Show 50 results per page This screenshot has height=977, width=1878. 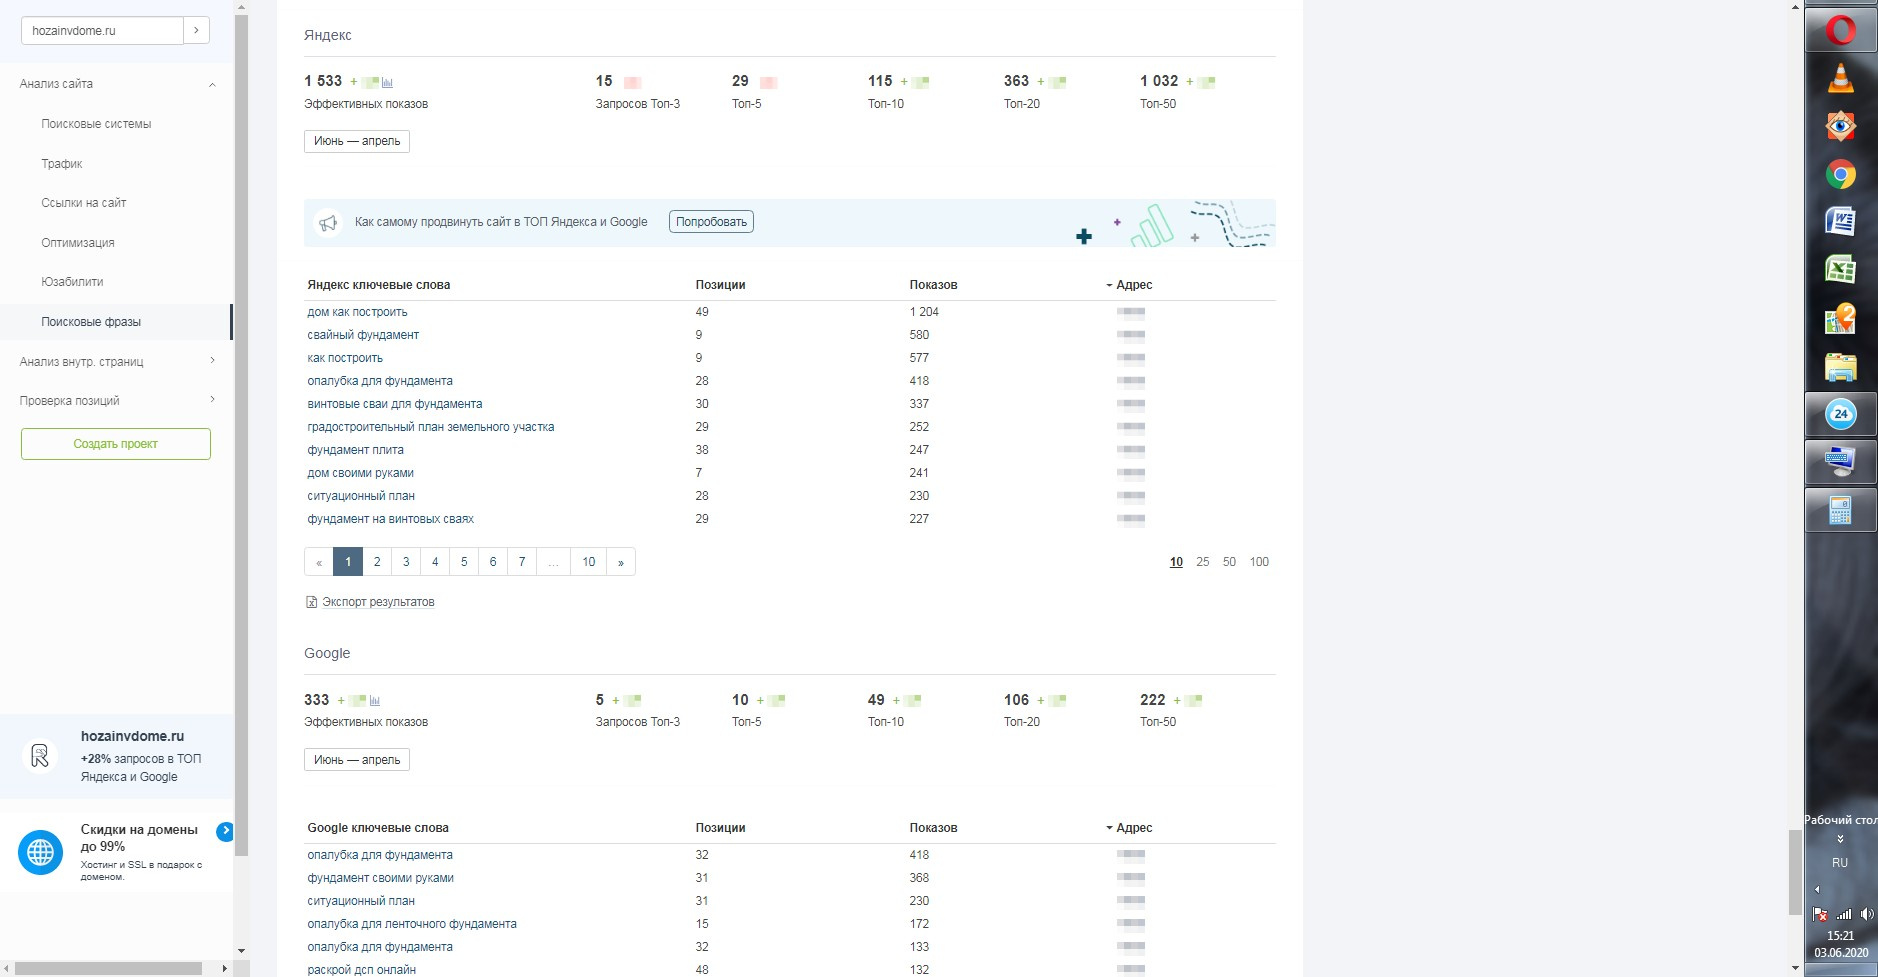(x=1229, y=562)
